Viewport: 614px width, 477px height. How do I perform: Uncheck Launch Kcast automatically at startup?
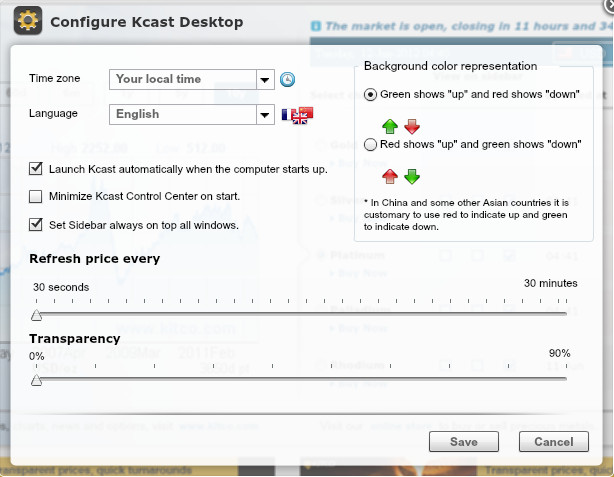(x=36, y=169)
